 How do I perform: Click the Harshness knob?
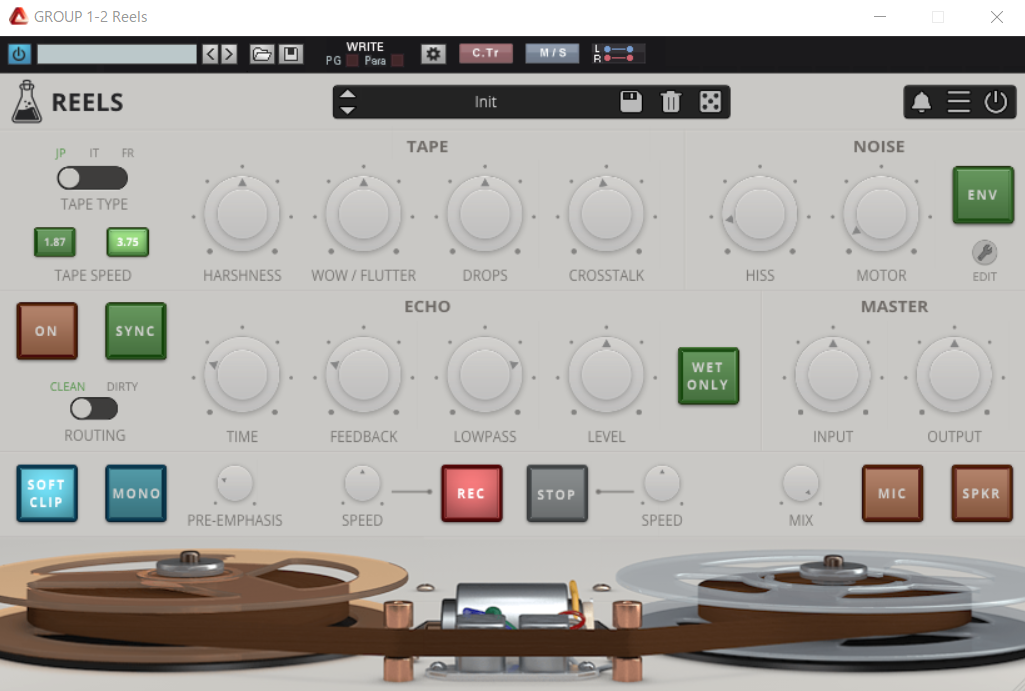(242, 214)
